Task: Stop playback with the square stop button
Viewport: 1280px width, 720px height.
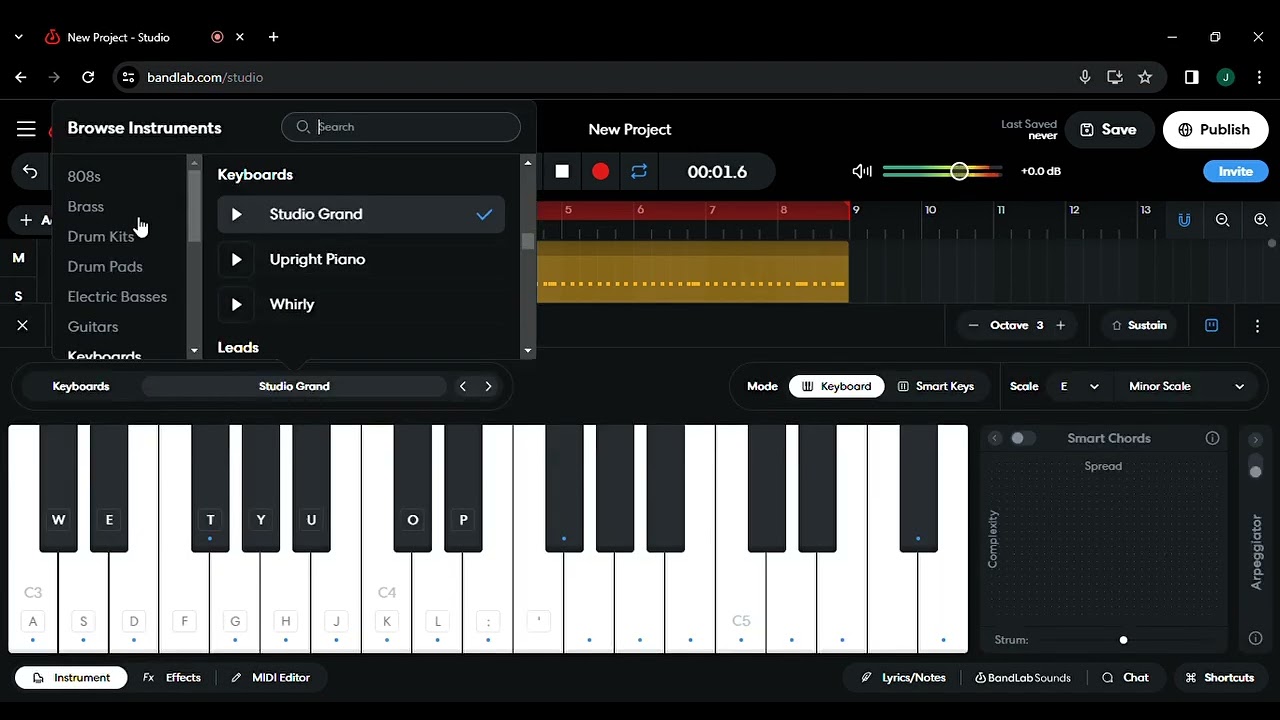Action: pos(562,172)
